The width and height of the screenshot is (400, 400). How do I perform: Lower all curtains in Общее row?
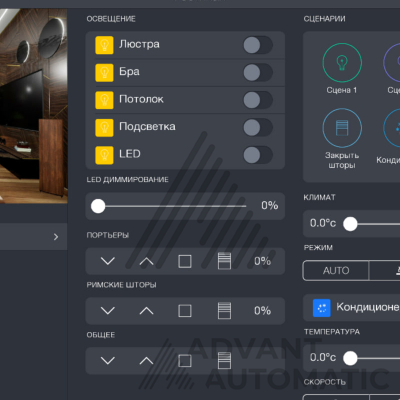pyautogui.click(x=108, y=360)
